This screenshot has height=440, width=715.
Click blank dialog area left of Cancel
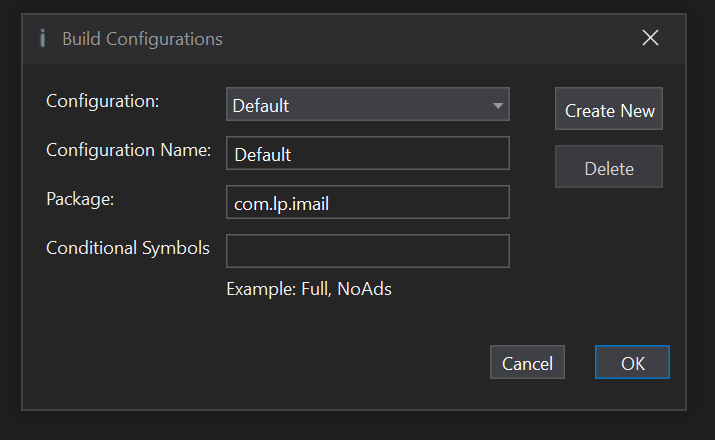[250, 363]
